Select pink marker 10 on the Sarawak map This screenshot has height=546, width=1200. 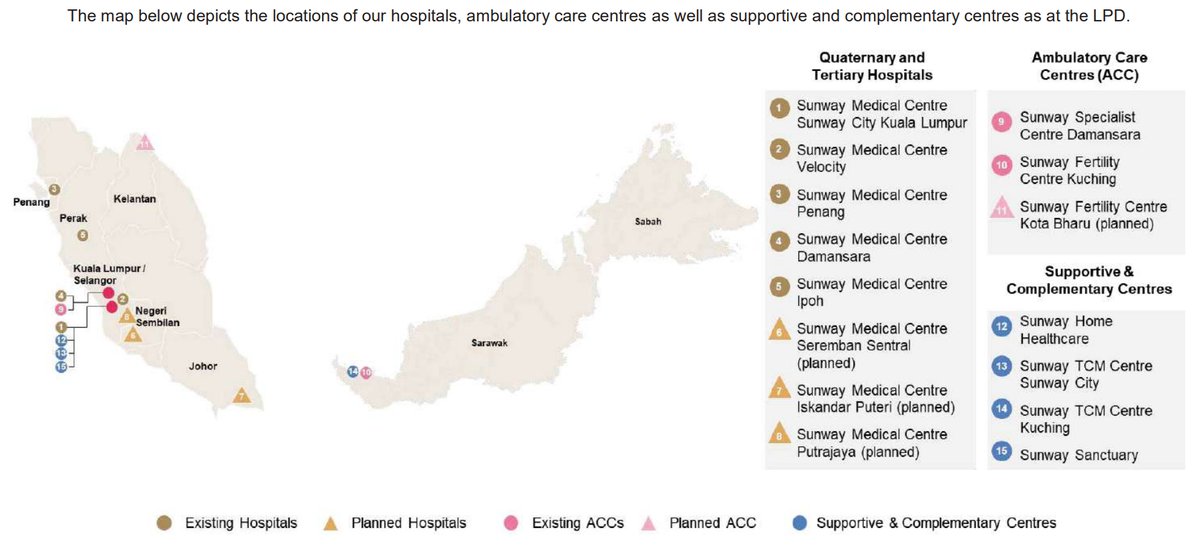pos(366,372)
